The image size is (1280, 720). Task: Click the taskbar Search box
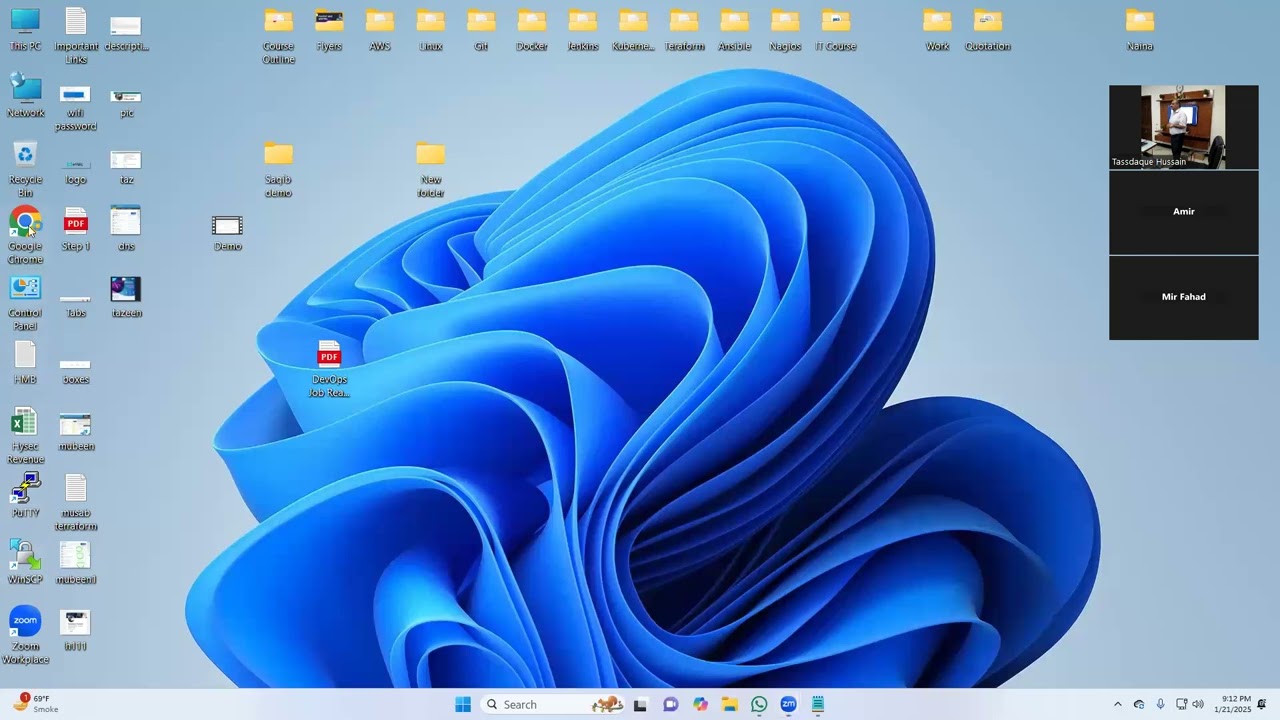[x=553, y=704]
